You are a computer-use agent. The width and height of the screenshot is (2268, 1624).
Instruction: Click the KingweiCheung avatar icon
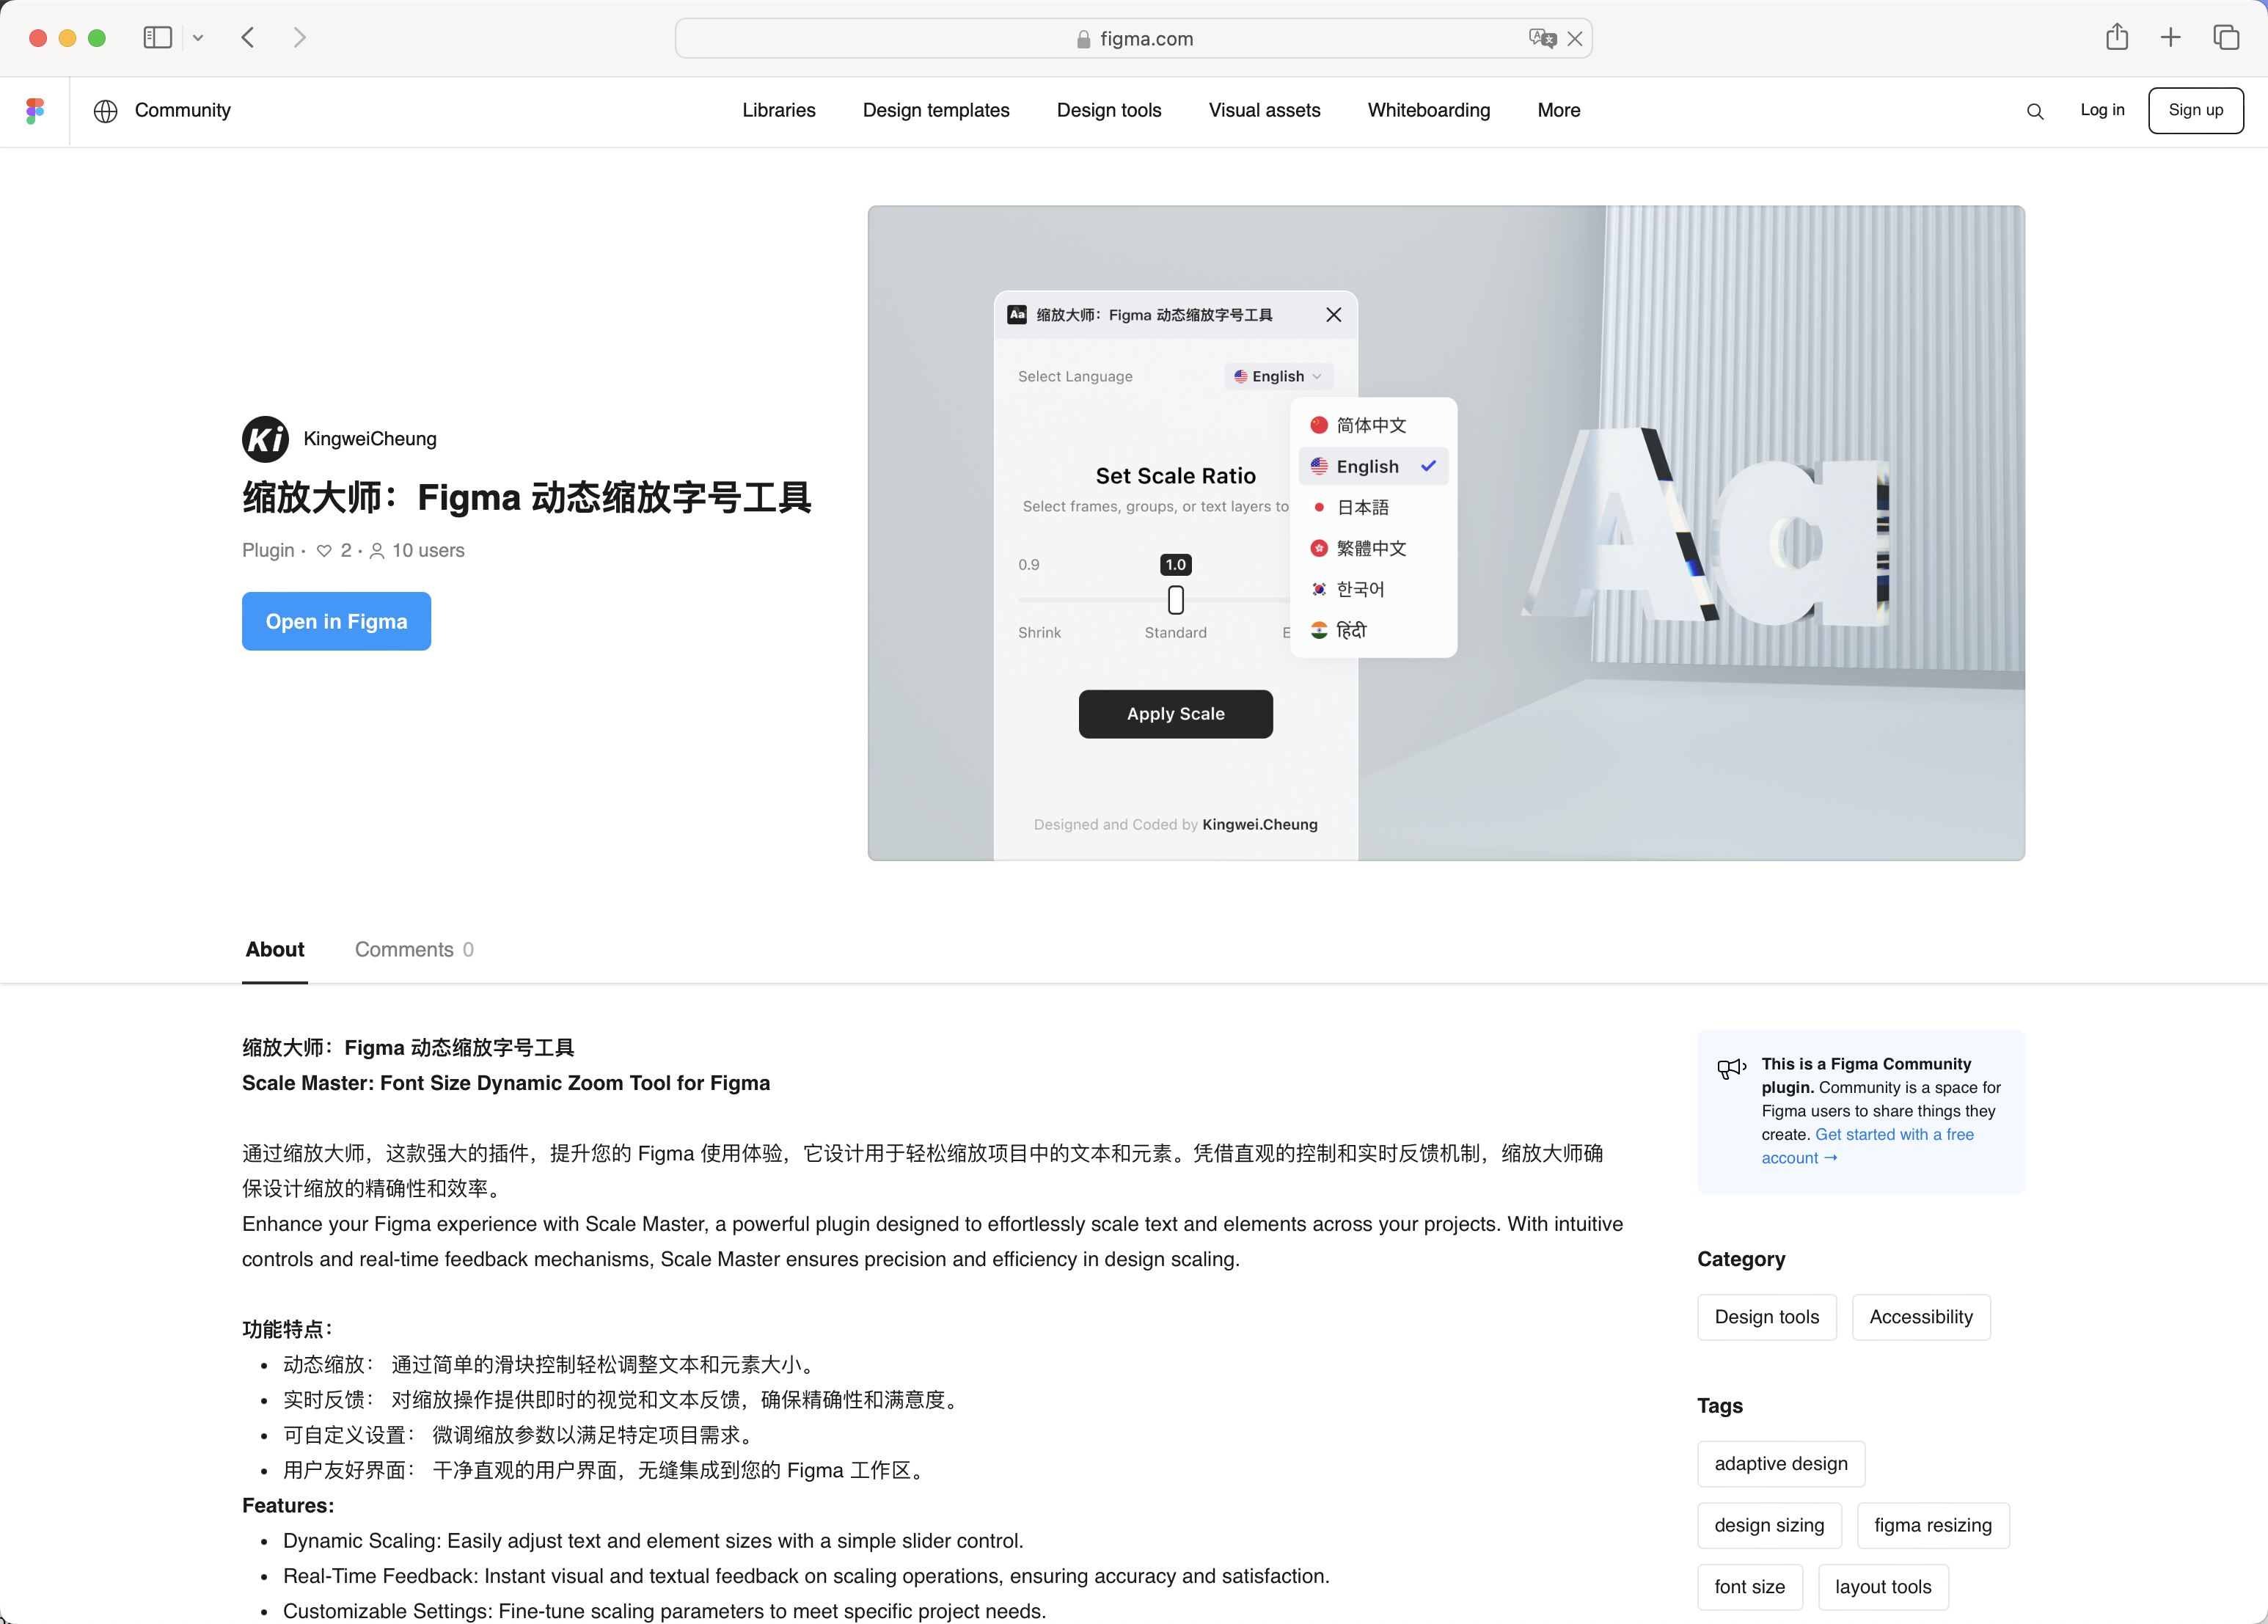pyautogui.click(x=265, y=439)
